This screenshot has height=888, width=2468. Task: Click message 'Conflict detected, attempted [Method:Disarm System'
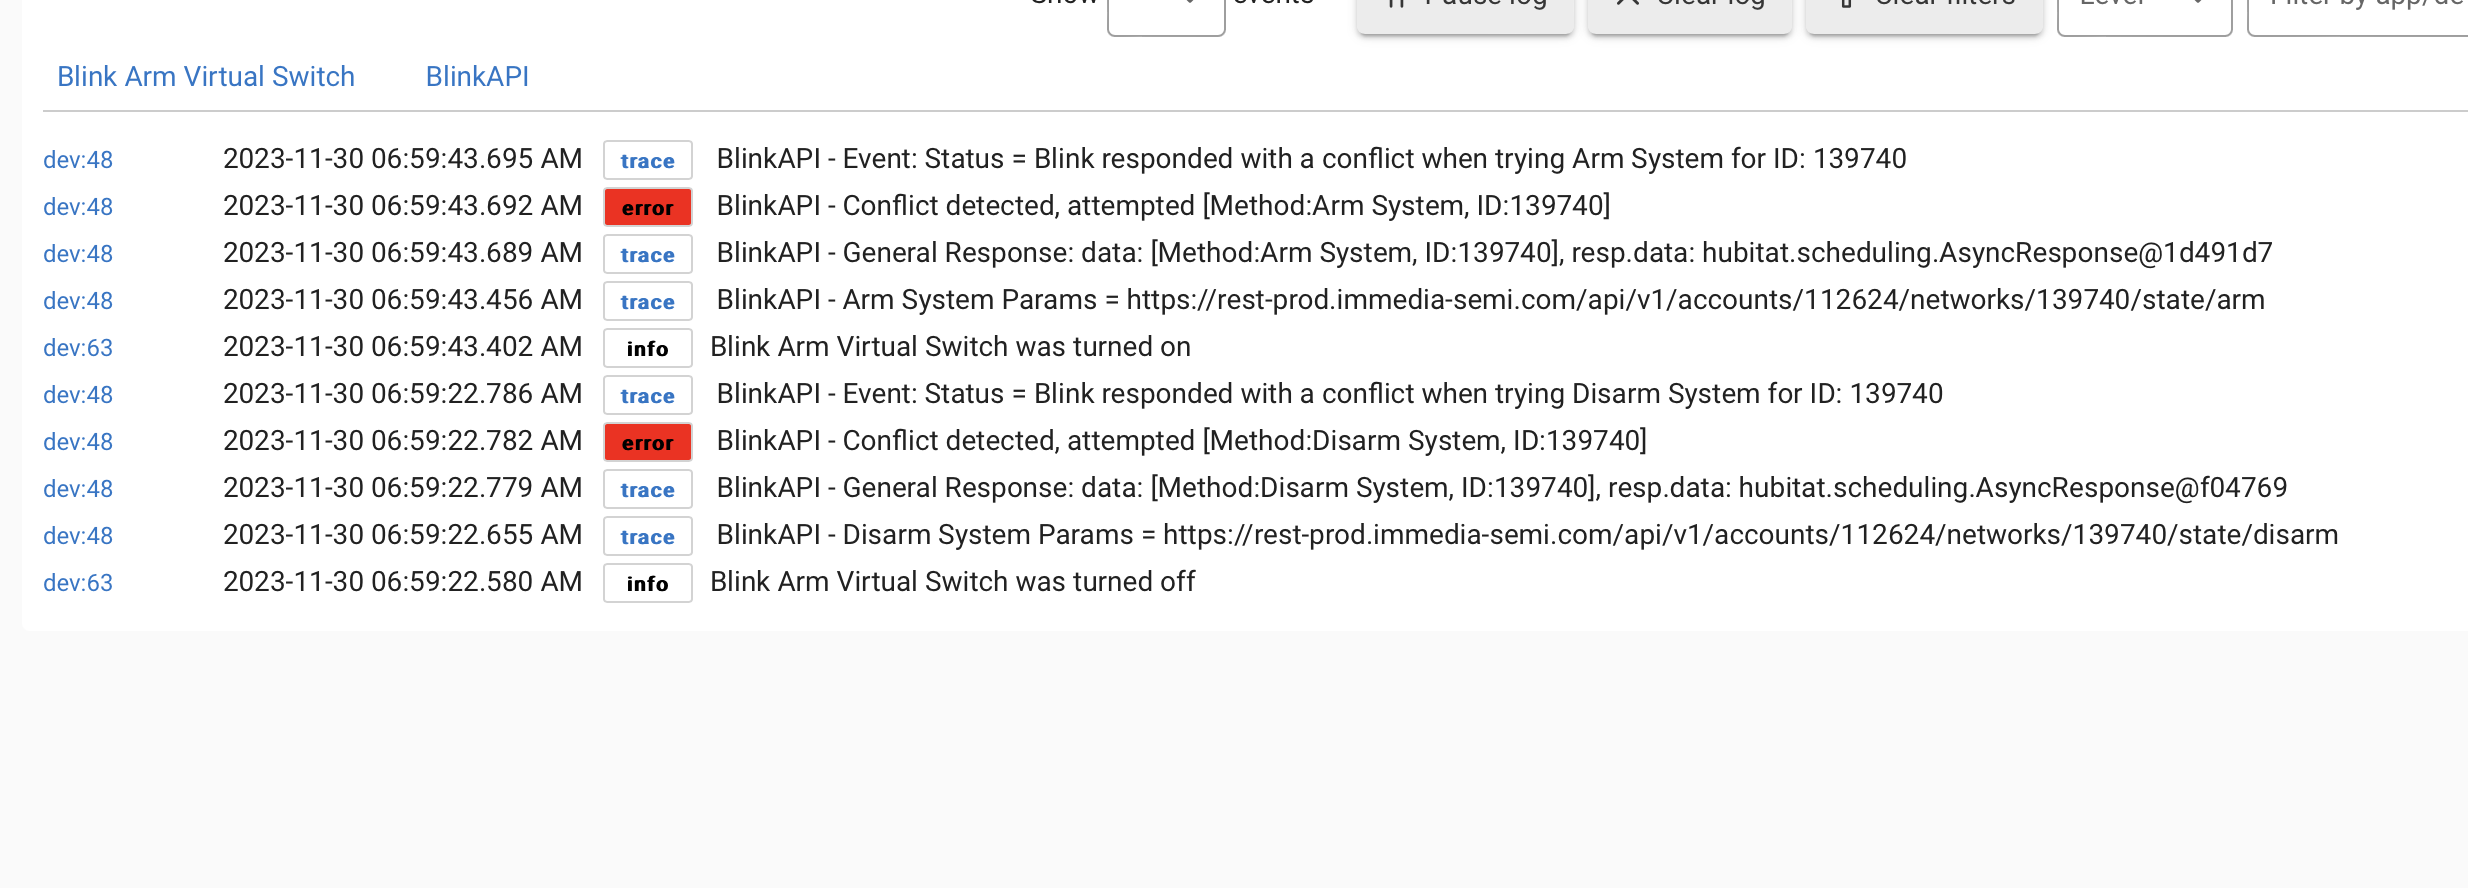click(x=1182, y=441)
